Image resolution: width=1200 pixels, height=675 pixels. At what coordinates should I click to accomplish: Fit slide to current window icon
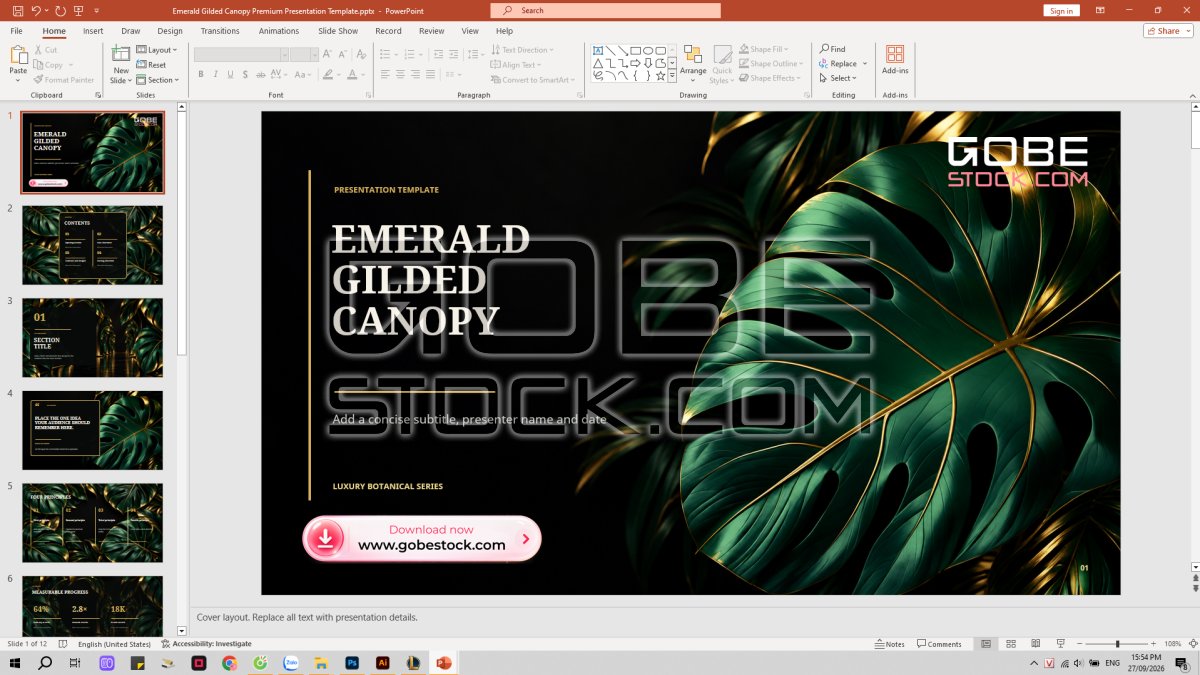coord(1192,644)
